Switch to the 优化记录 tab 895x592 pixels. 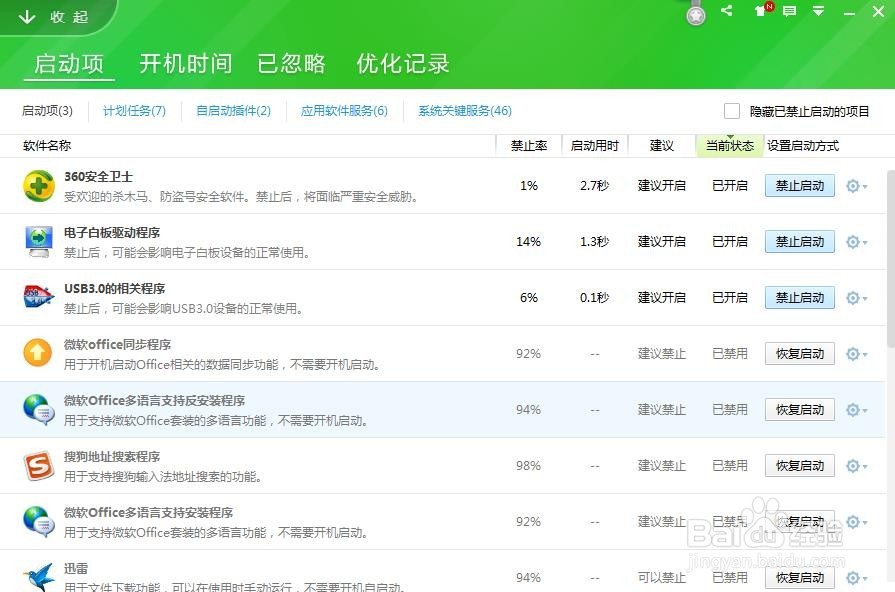403,63
